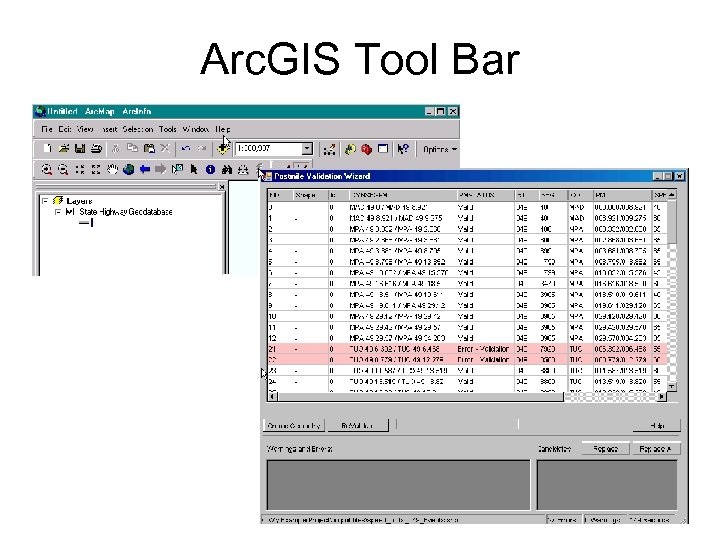Open the Window menu in ArcMap

point(196,129)
